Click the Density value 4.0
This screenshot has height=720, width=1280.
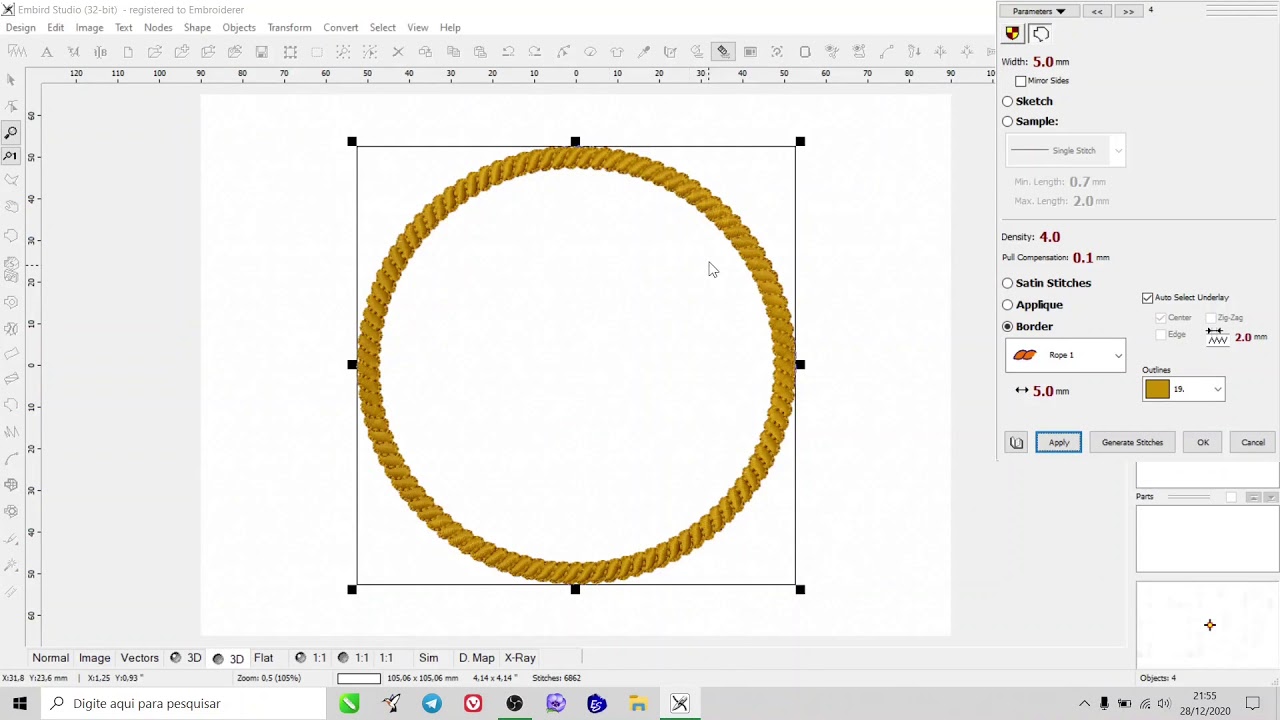click(1049, 237)
